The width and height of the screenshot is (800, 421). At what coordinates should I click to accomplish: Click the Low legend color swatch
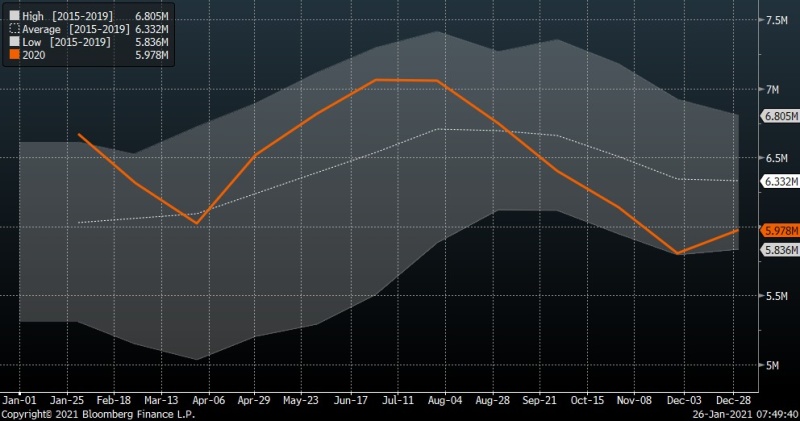[x=14, y=42]
